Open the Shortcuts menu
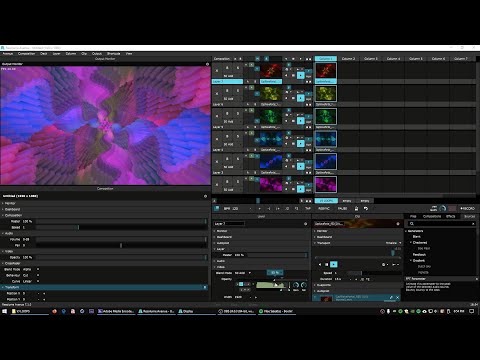Image resolution: width=480 pixels, height=360 pixels. click(x=114, y=53)
